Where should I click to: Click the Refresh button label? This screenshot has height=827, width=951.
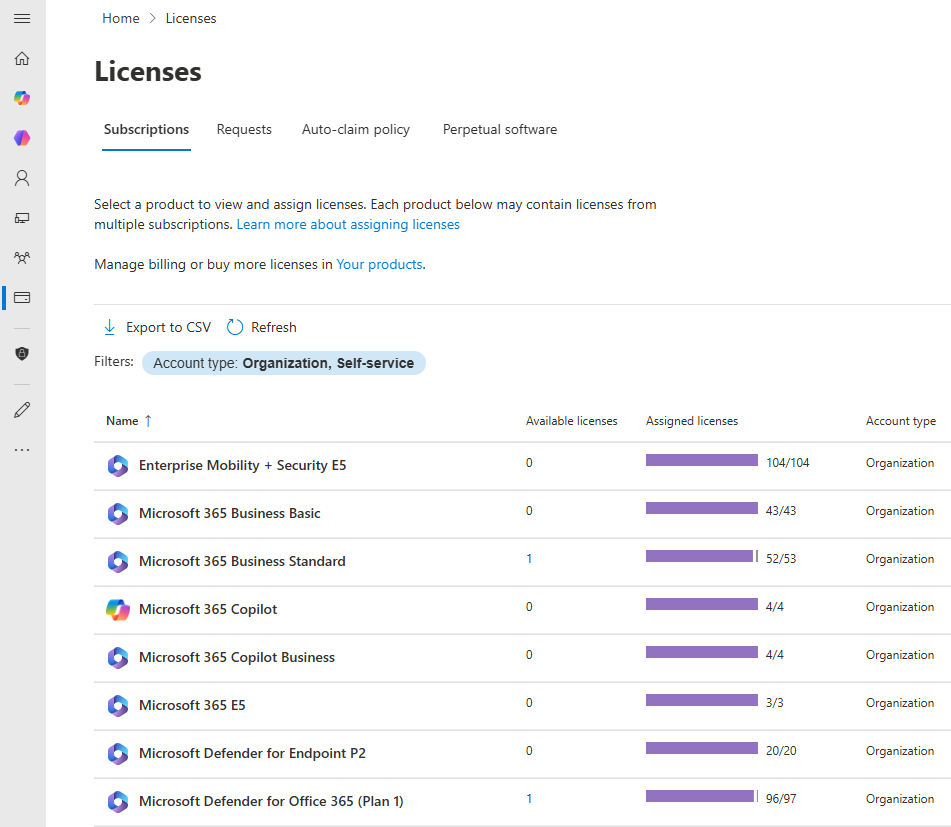coord(274,327)
